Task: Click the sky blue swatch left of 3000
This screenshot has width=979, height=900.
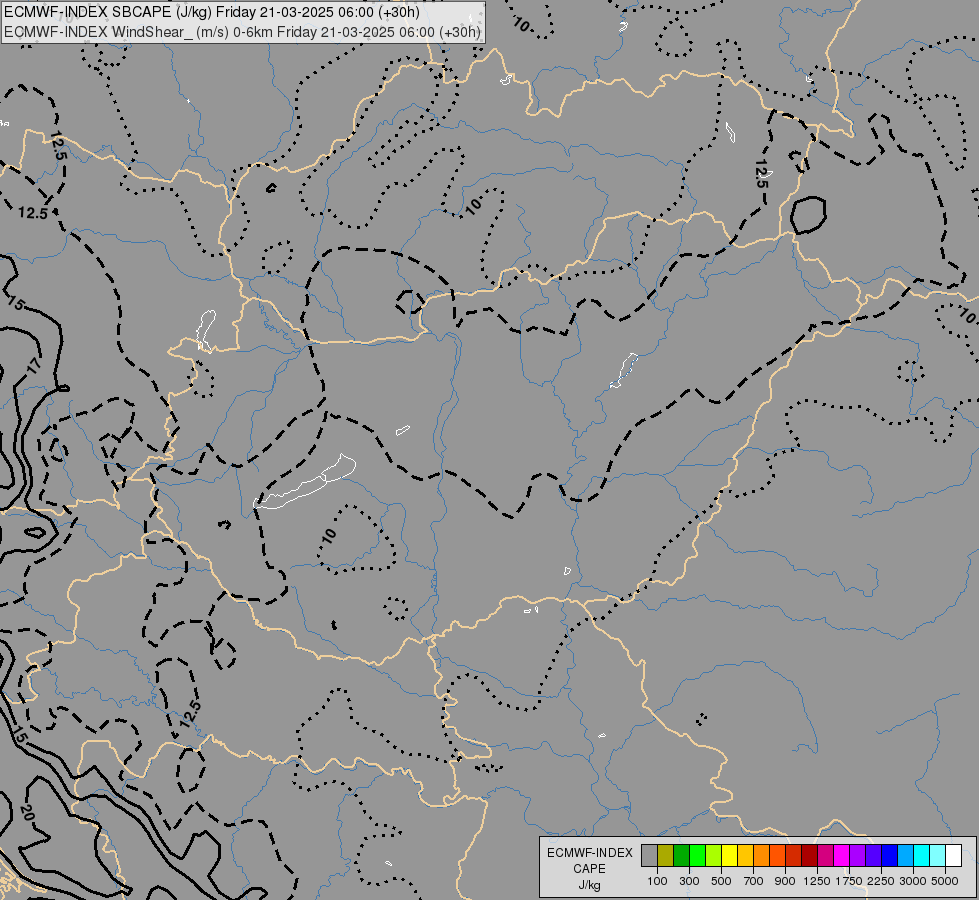Action: tap(905, 855)
